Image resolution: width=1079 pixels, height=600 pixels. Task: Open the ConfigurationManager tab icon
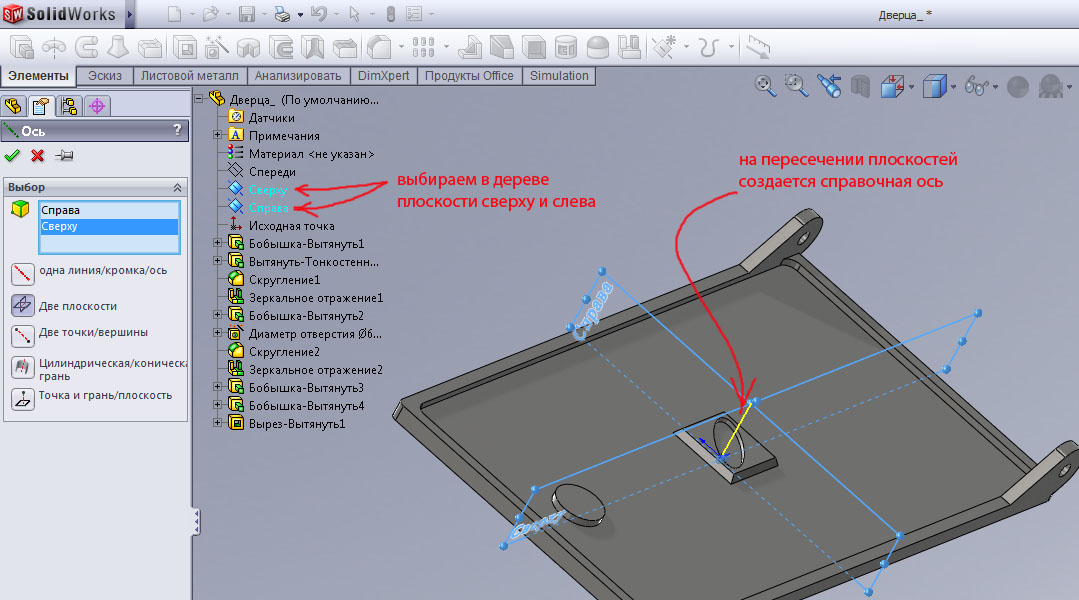69,106
